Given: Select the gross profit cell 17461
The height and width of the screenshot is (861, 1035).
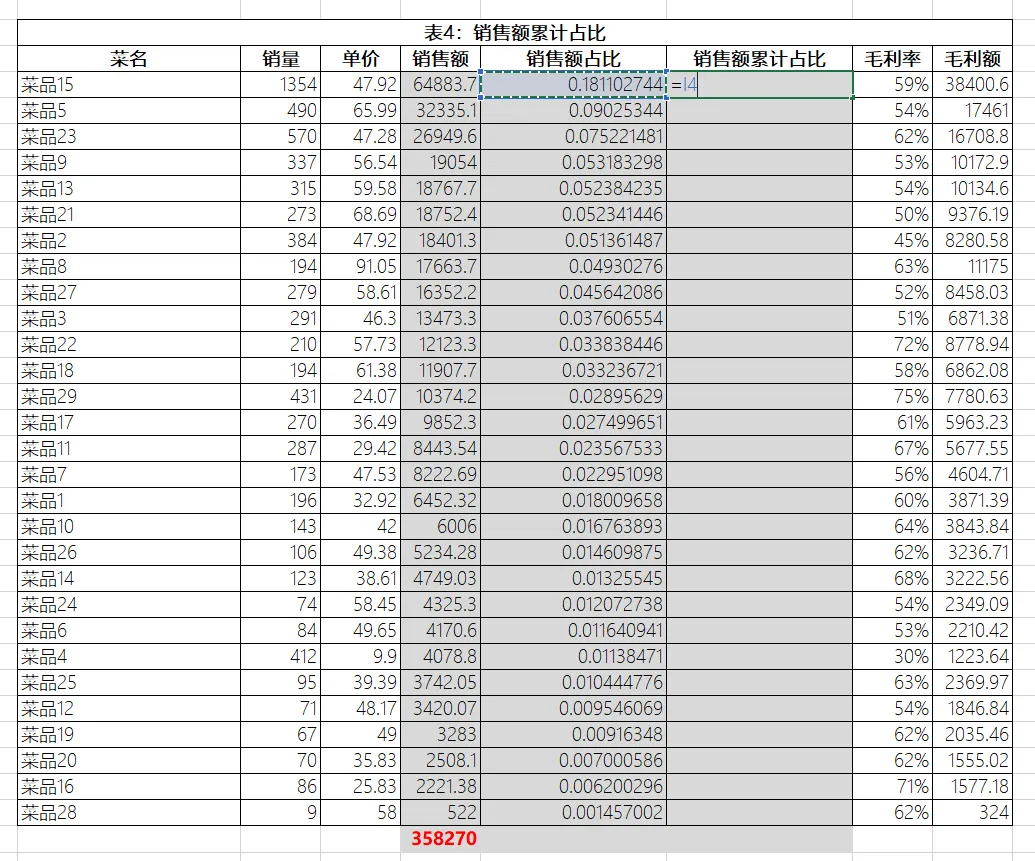Looking at the screenshot, I should coord(972,110).
